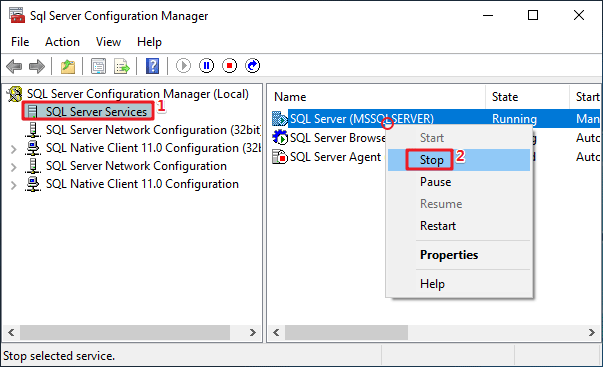Select SQL Server Network Configuration (32bit) node

pos(153,130)
